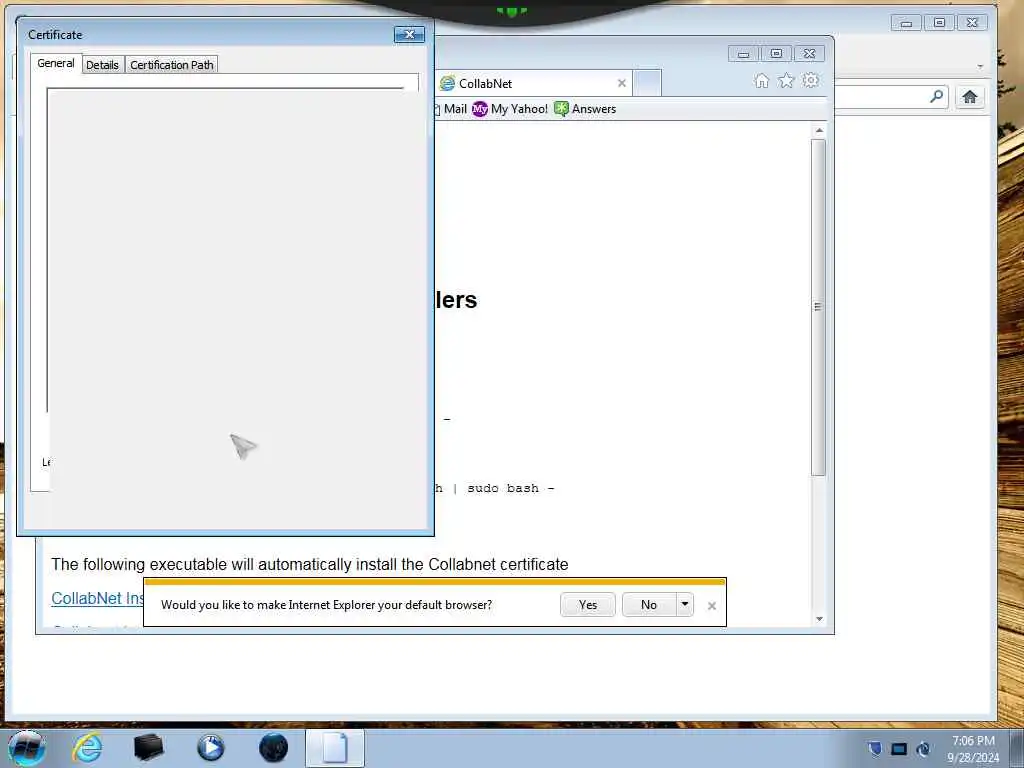
Task: Open the My Yahoo! favorites link
Action: click(x=510, y=109)
